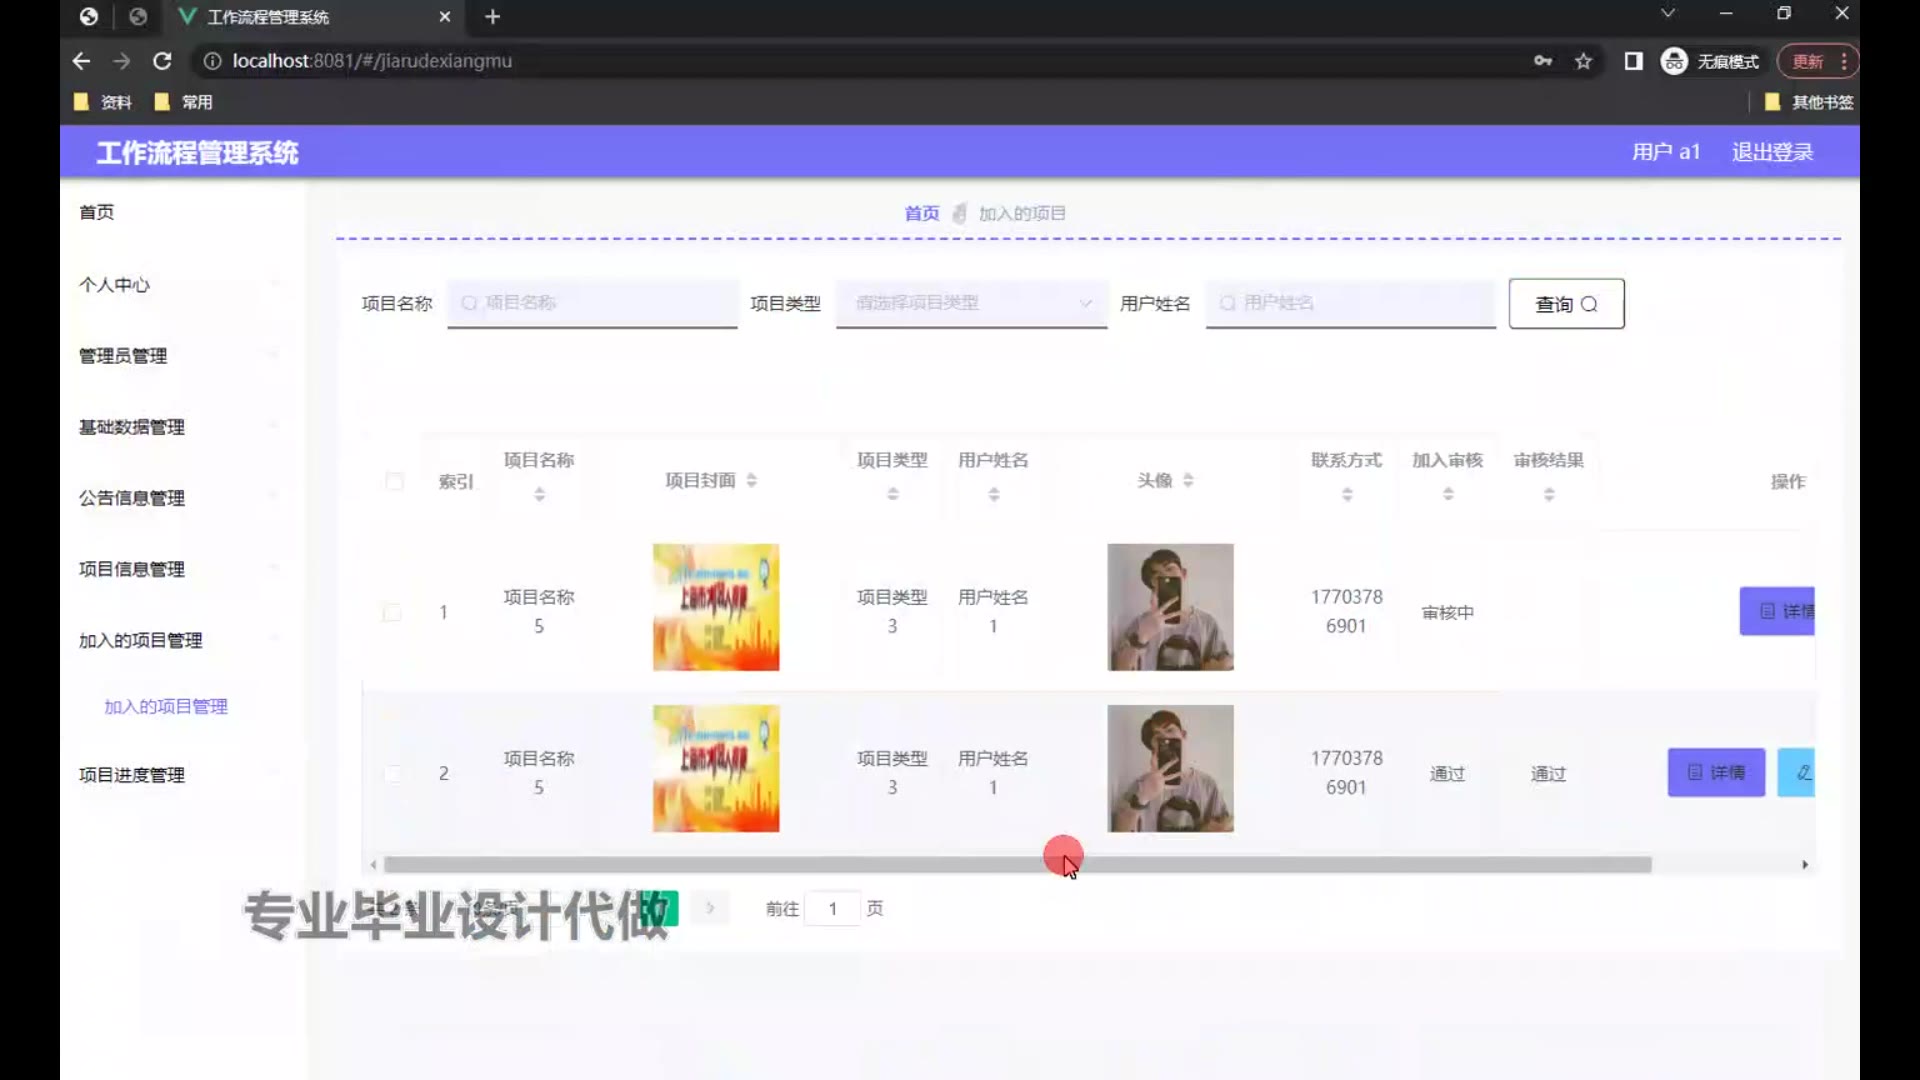Image resolution: width=1920 pixels, height=1080 pixels.
Task: Sort by 项目封面 column arrows
Action: point(751,481)
